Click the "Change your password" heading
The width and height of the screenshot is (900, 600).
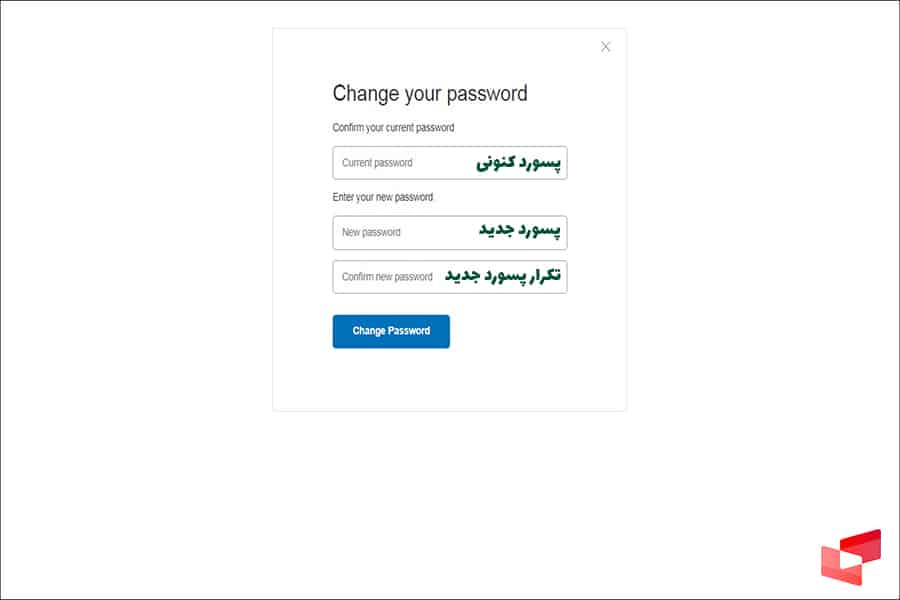[x=430, y=94]
